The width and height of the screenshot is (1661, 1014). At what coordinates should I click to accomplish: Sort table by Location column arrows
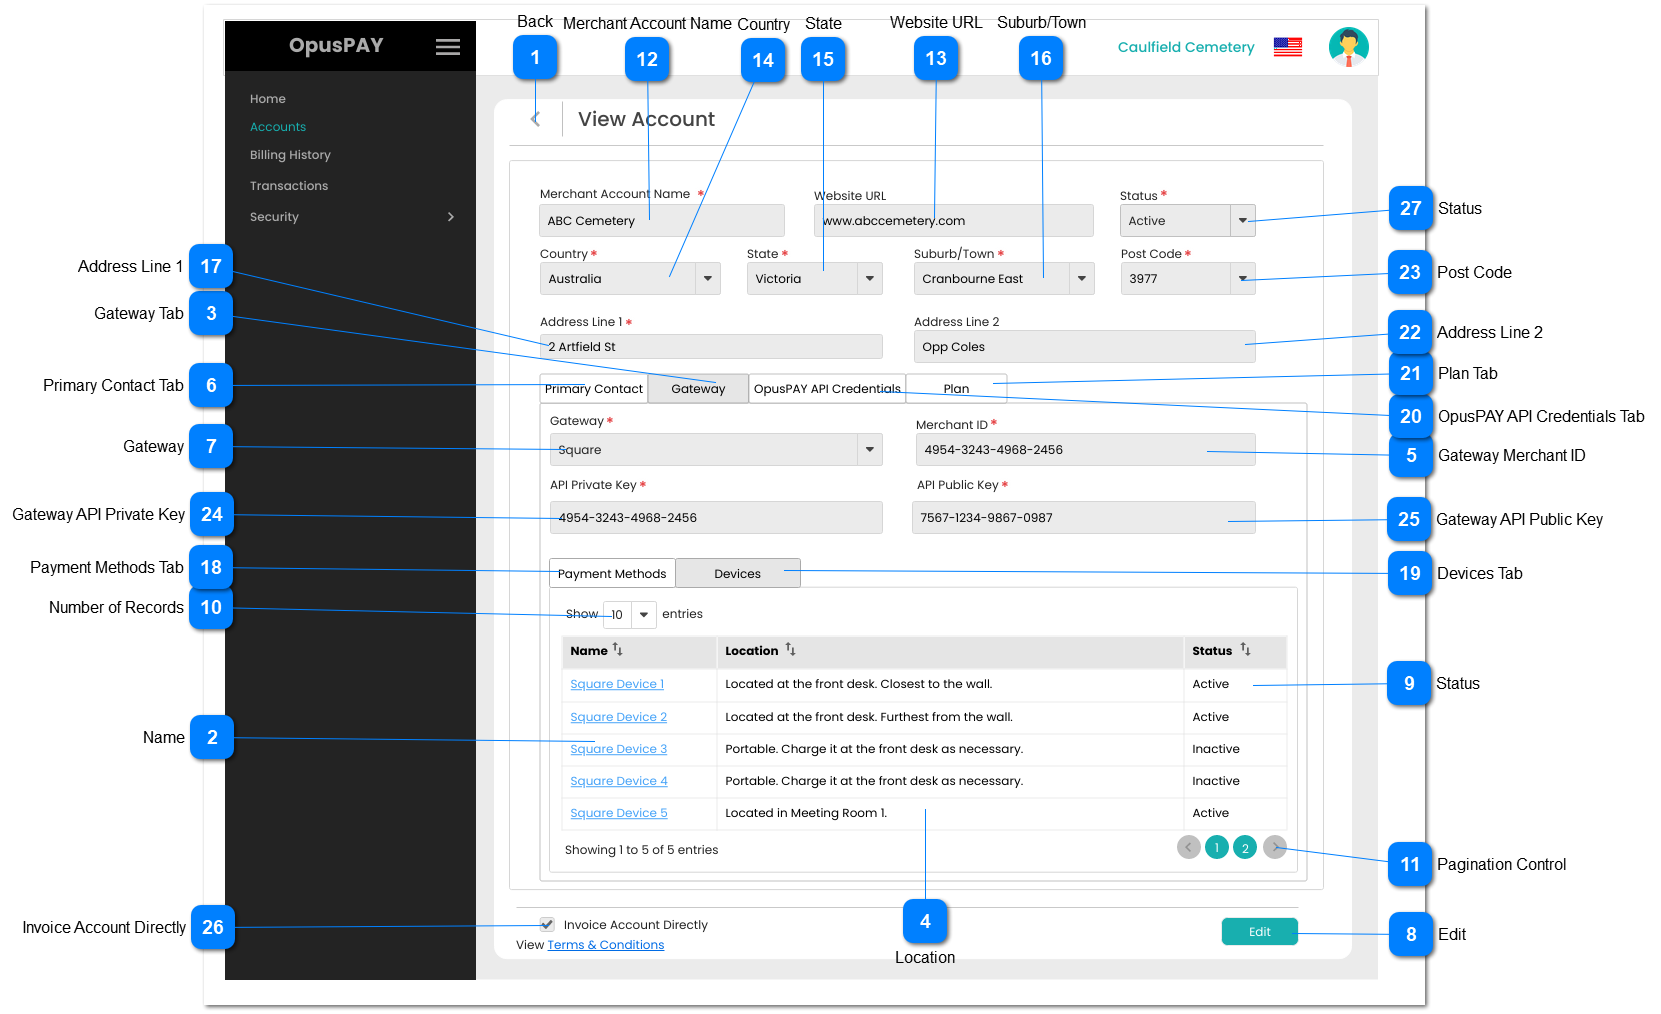[790, 650]
